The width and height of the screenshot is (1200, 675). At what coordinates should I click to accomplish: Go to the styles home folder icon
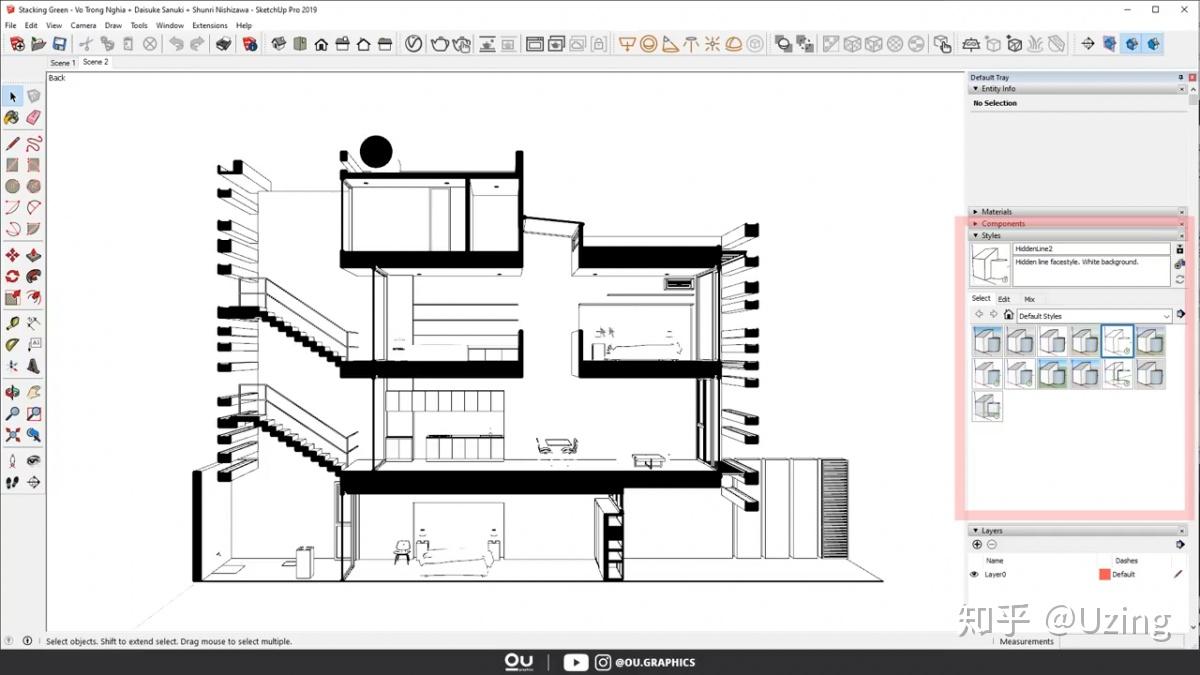click(x=1008, y=315)
